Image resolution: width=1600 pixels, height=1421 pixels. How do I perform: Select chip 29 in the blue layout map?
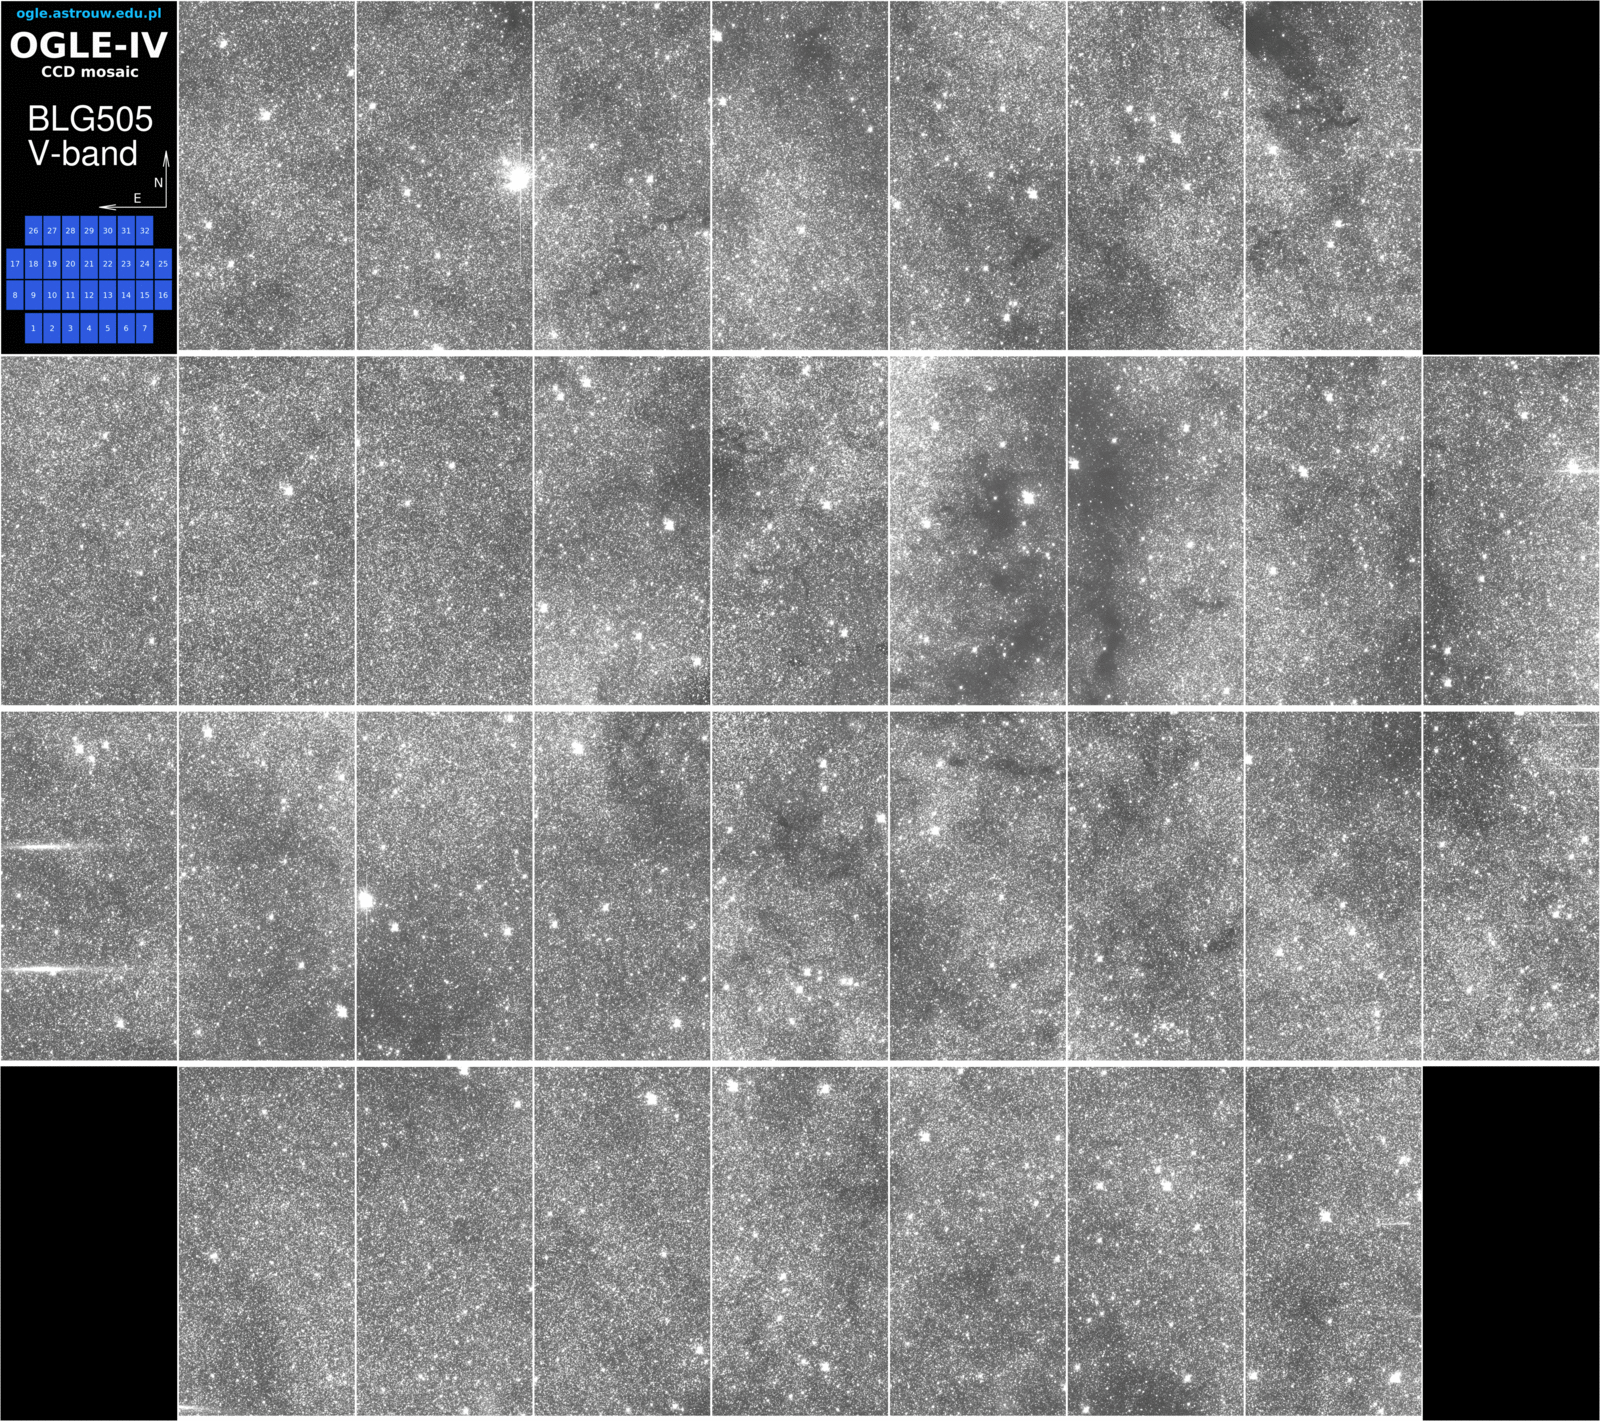click(x=89, y=231)
